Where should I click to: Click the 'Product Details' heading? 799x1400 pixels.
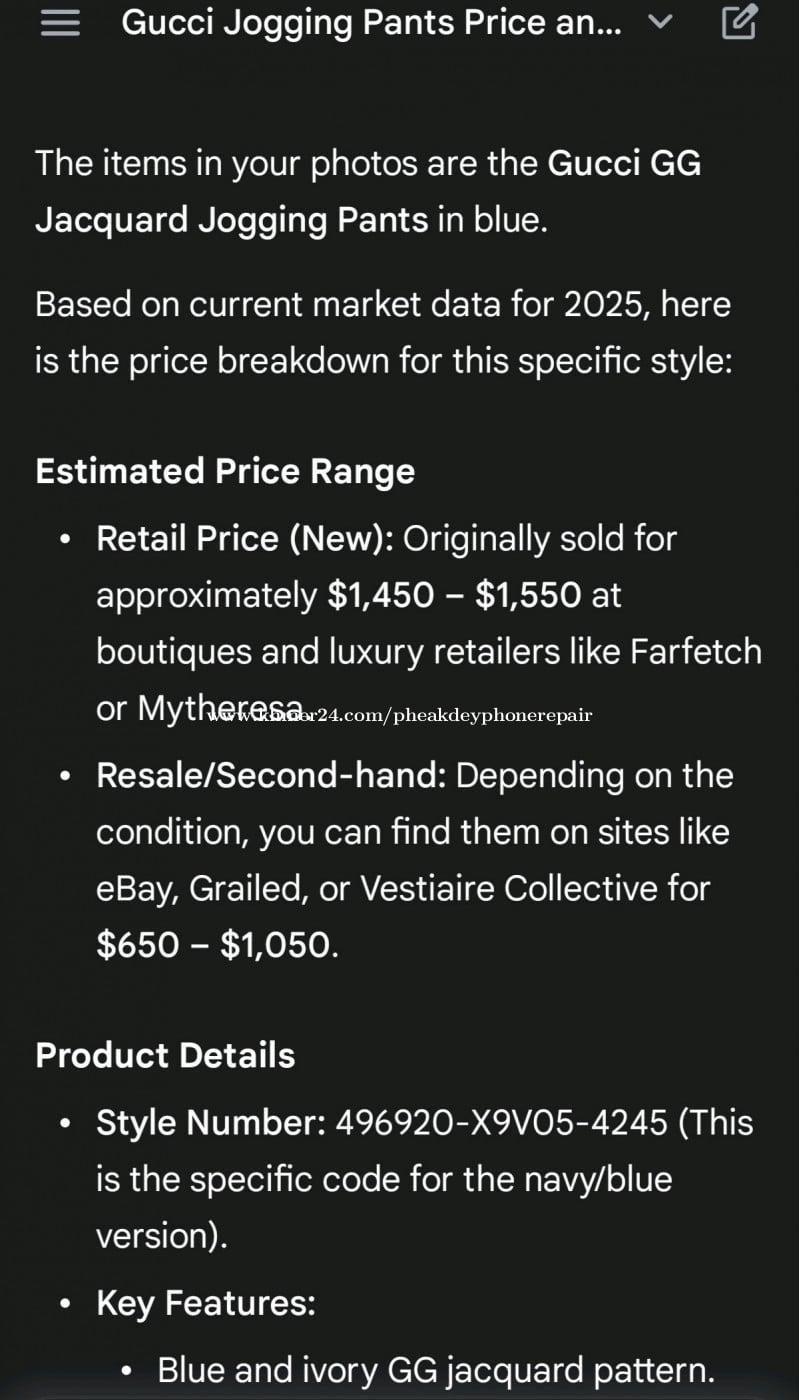165,1055
